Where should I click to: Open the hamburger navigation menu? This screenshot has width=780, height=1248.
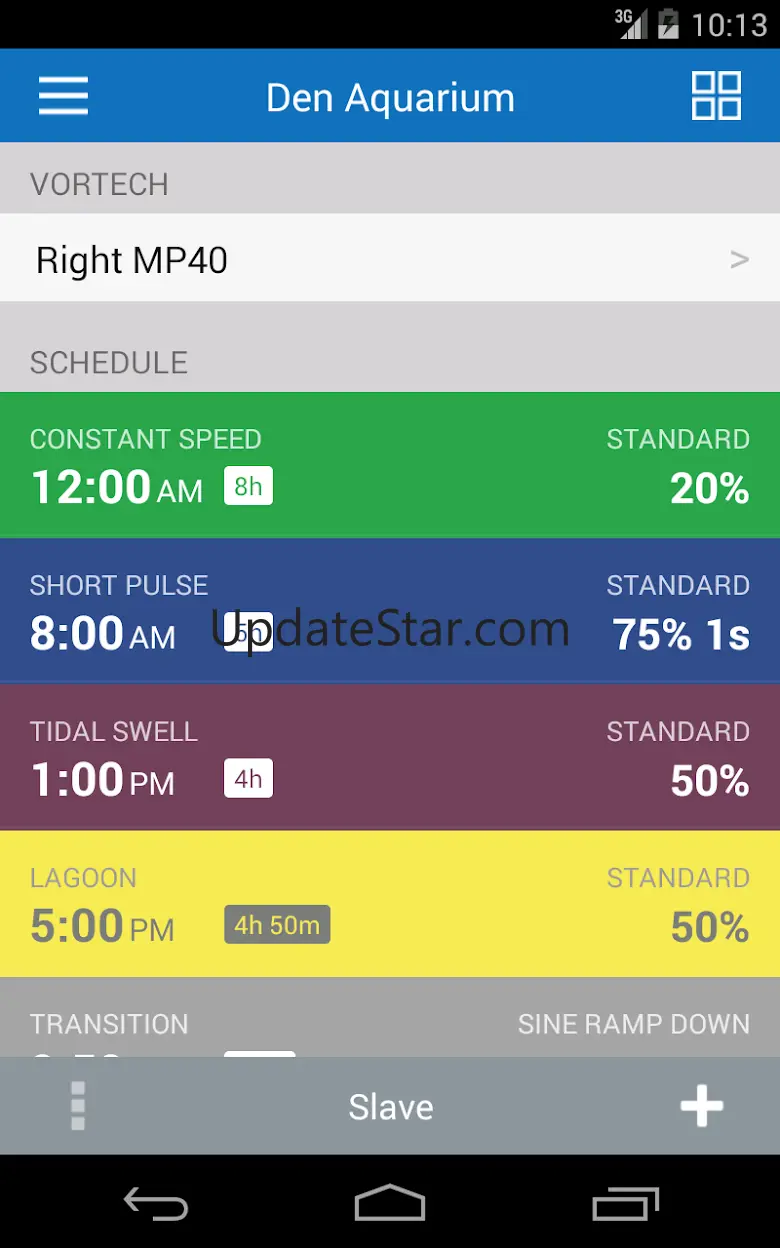click(63, 96)
